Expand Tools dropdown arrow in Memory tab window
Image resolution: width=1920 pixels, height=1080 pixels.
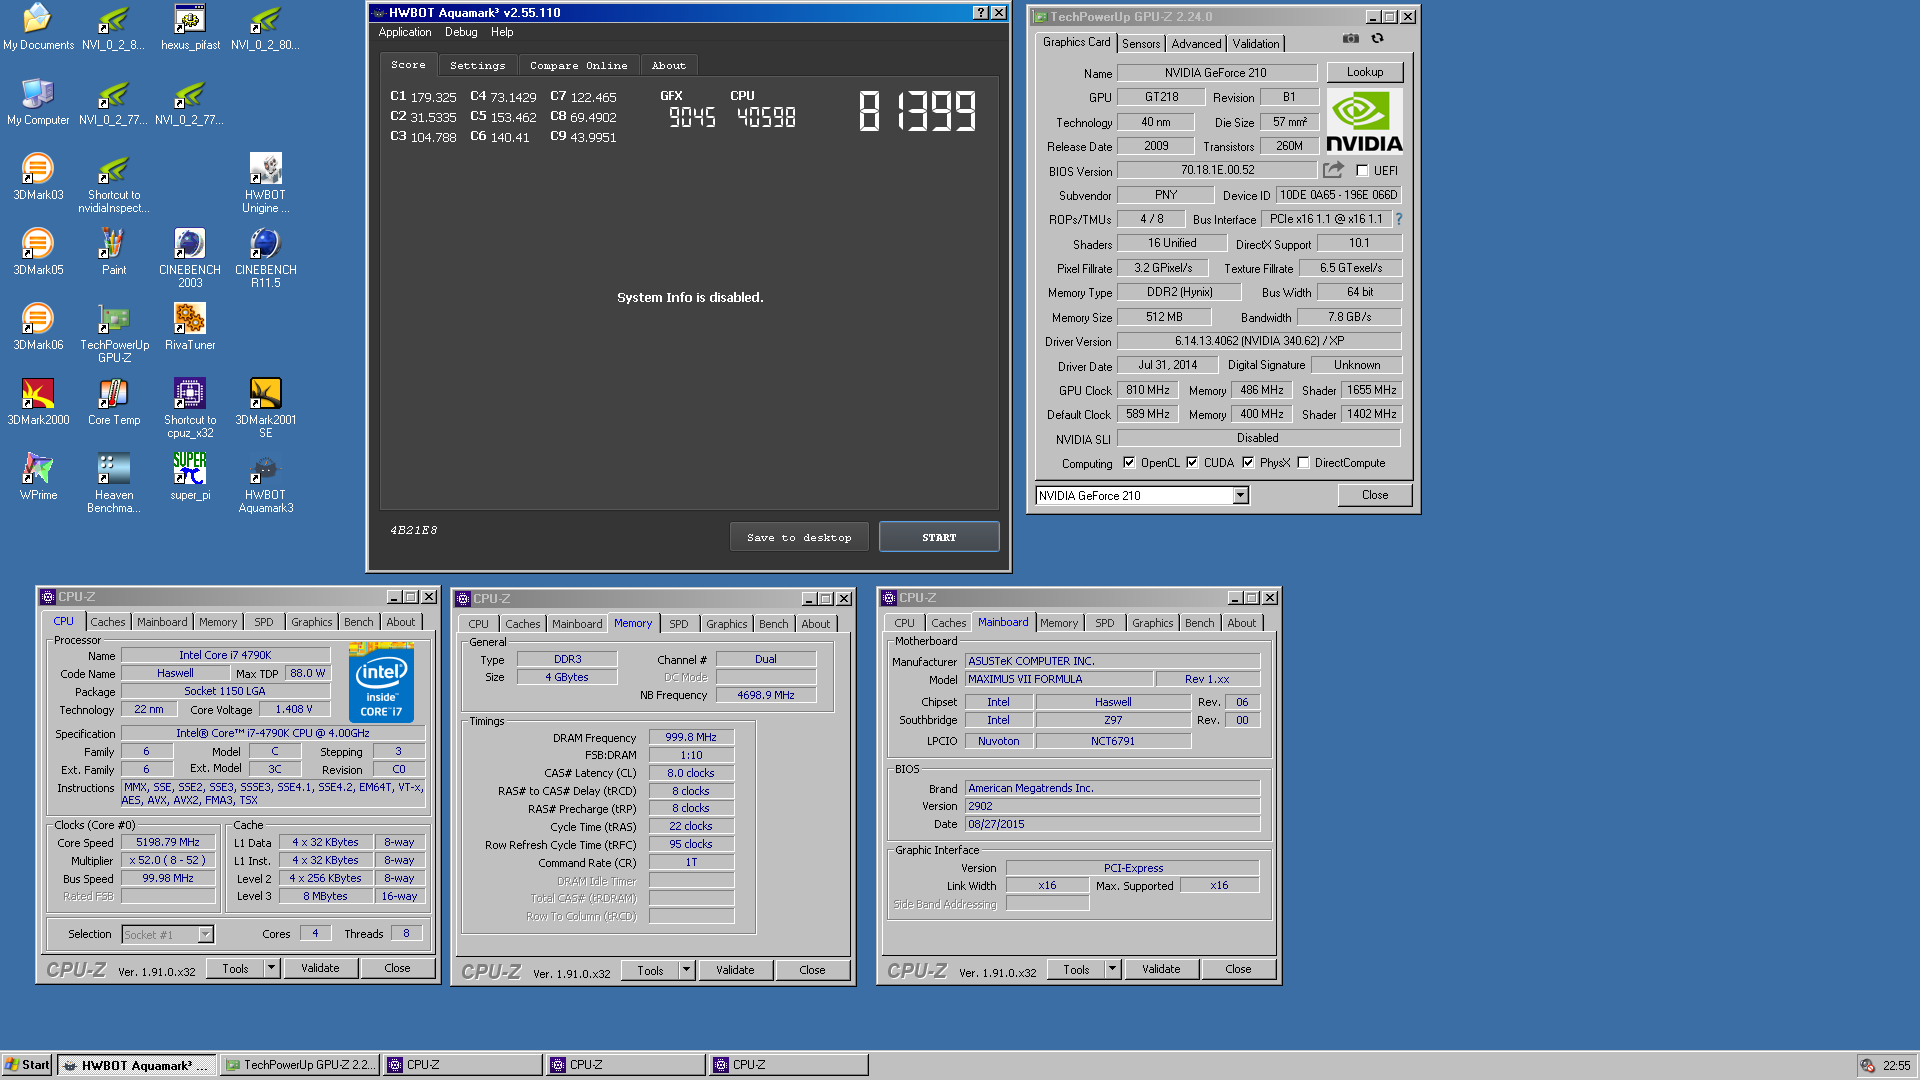tap(686, 970)
